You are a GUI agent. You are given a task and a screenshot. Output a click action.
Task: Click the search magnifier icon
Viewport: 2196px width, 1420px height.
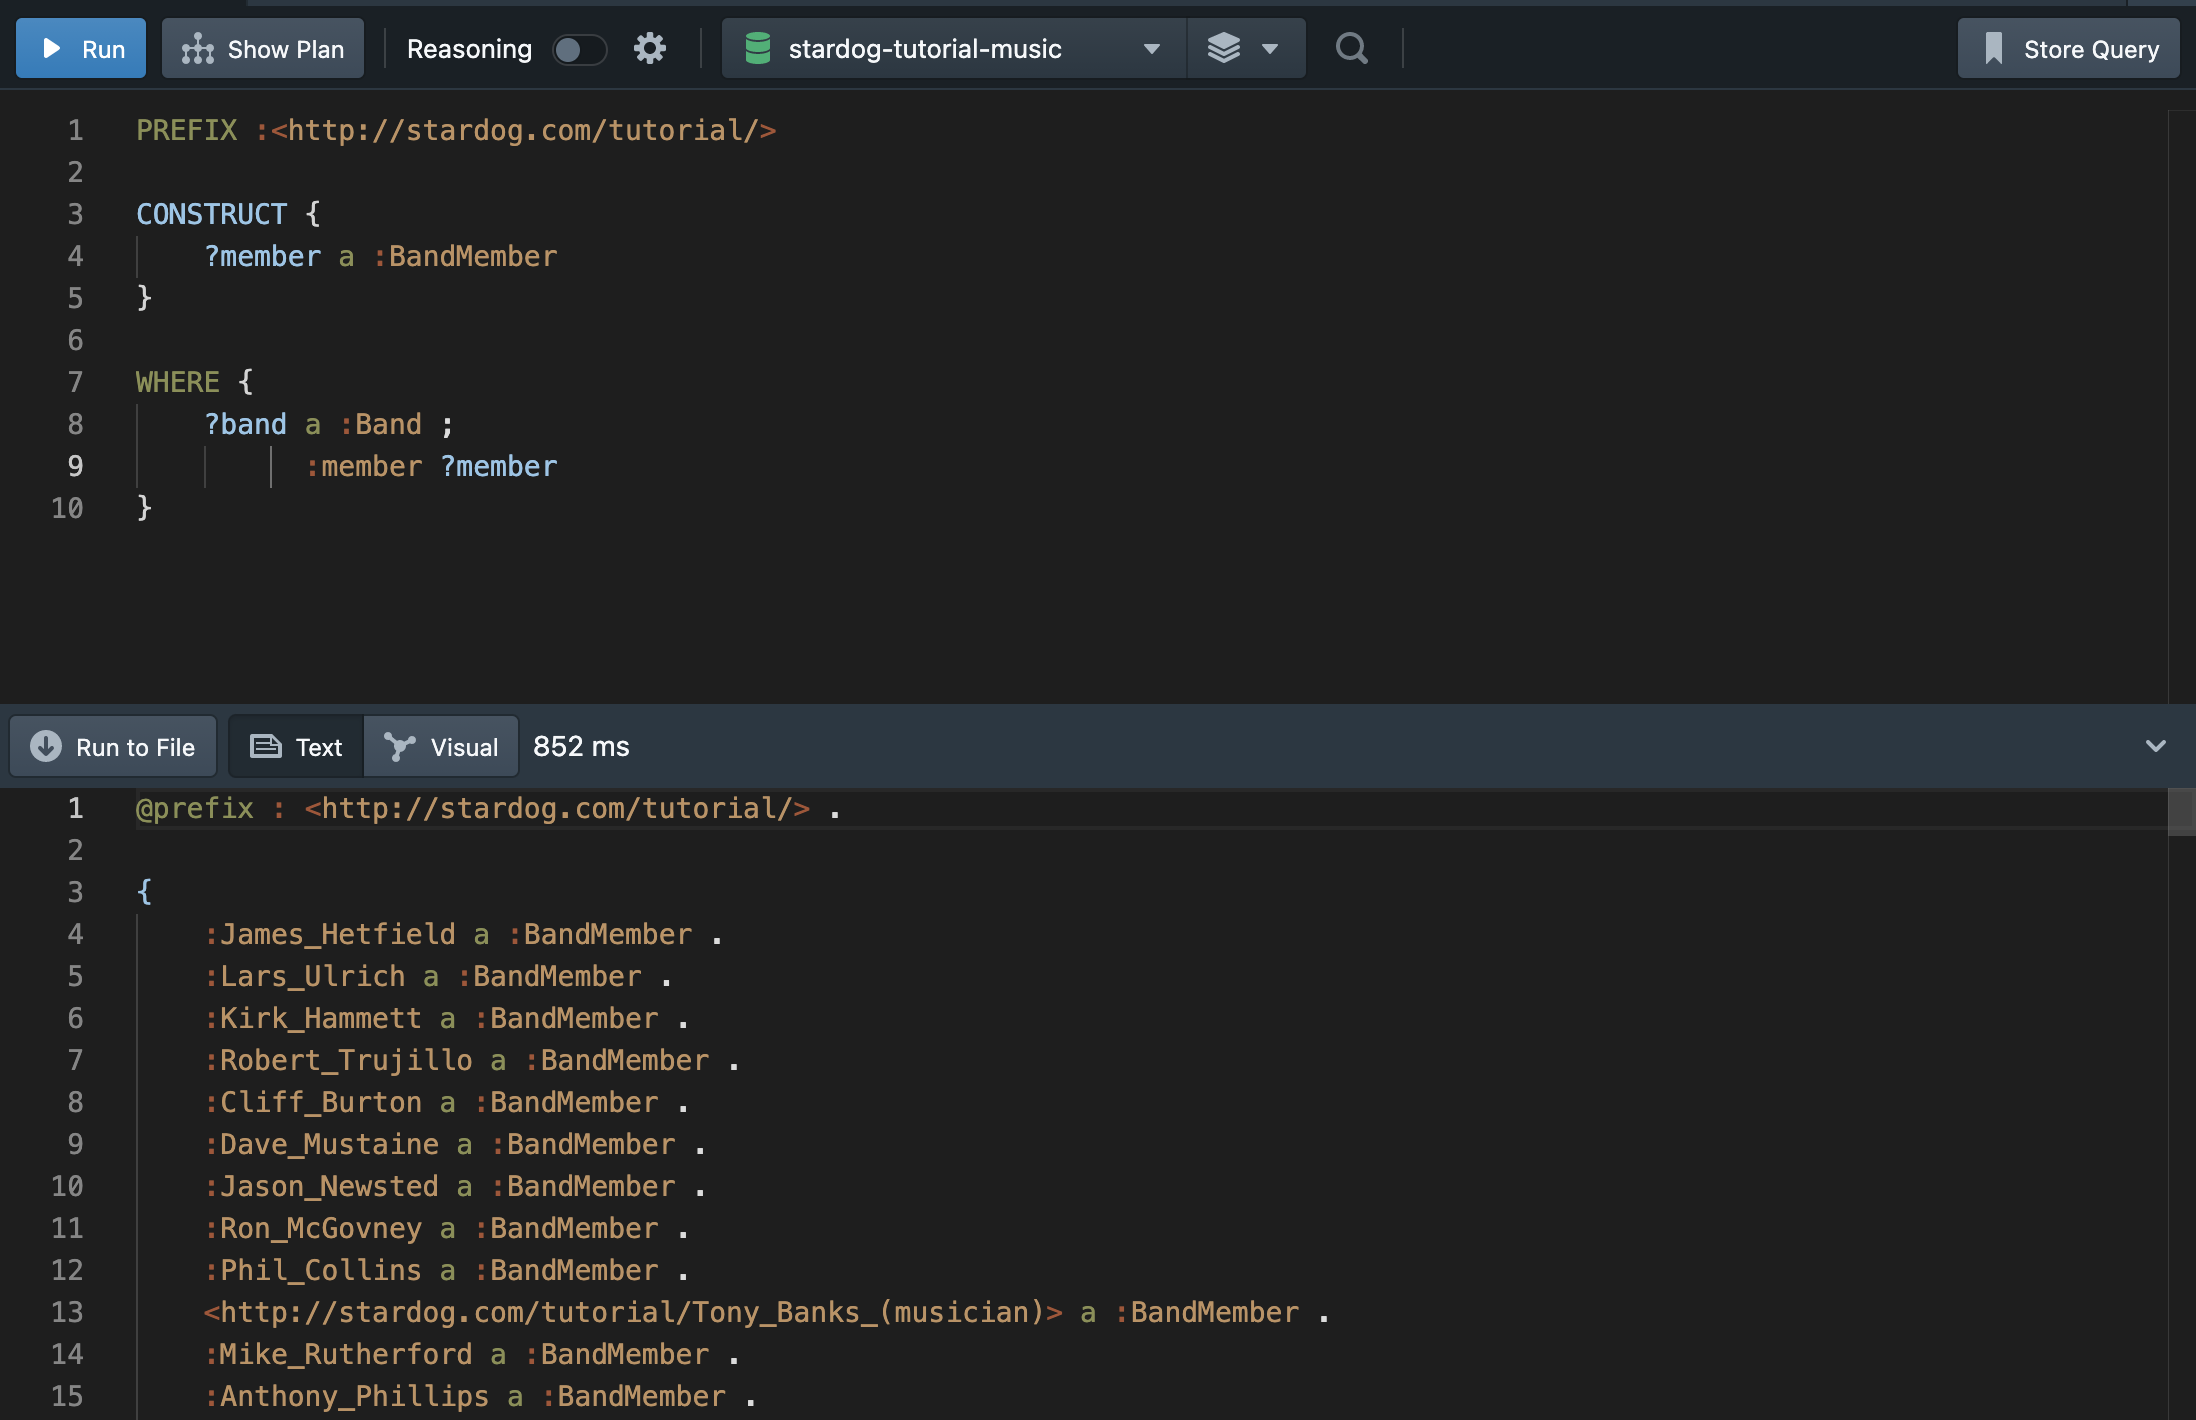pyautogui.click(x=1352, y=48)
